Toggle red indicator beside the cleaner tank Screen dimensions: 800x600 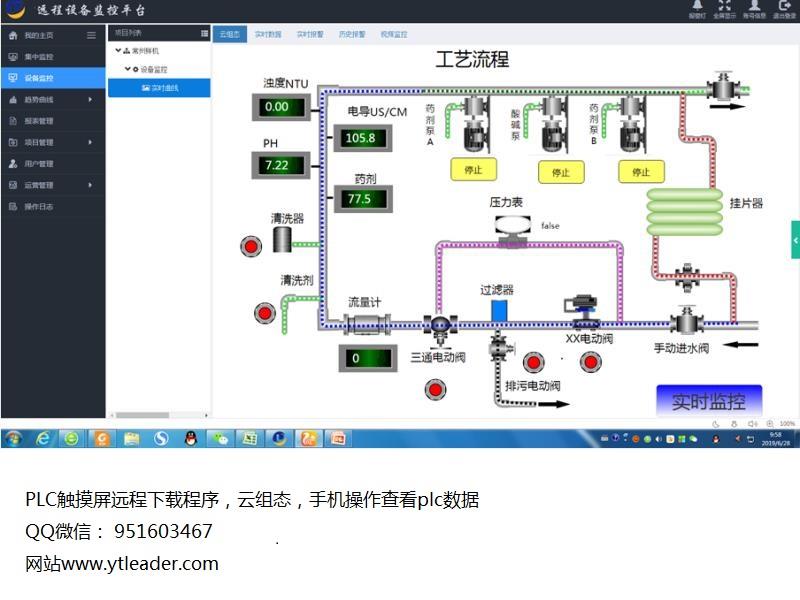250,244
